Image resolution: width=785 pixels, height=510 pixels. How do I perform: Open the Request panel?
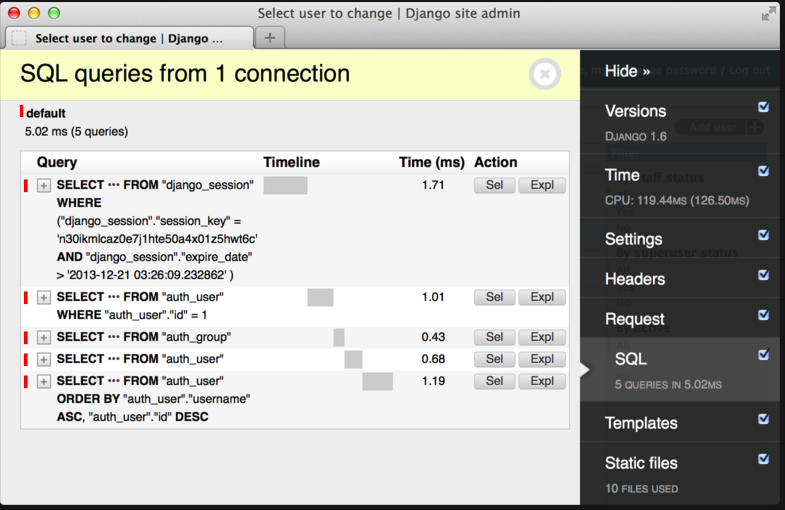[635, 319]
